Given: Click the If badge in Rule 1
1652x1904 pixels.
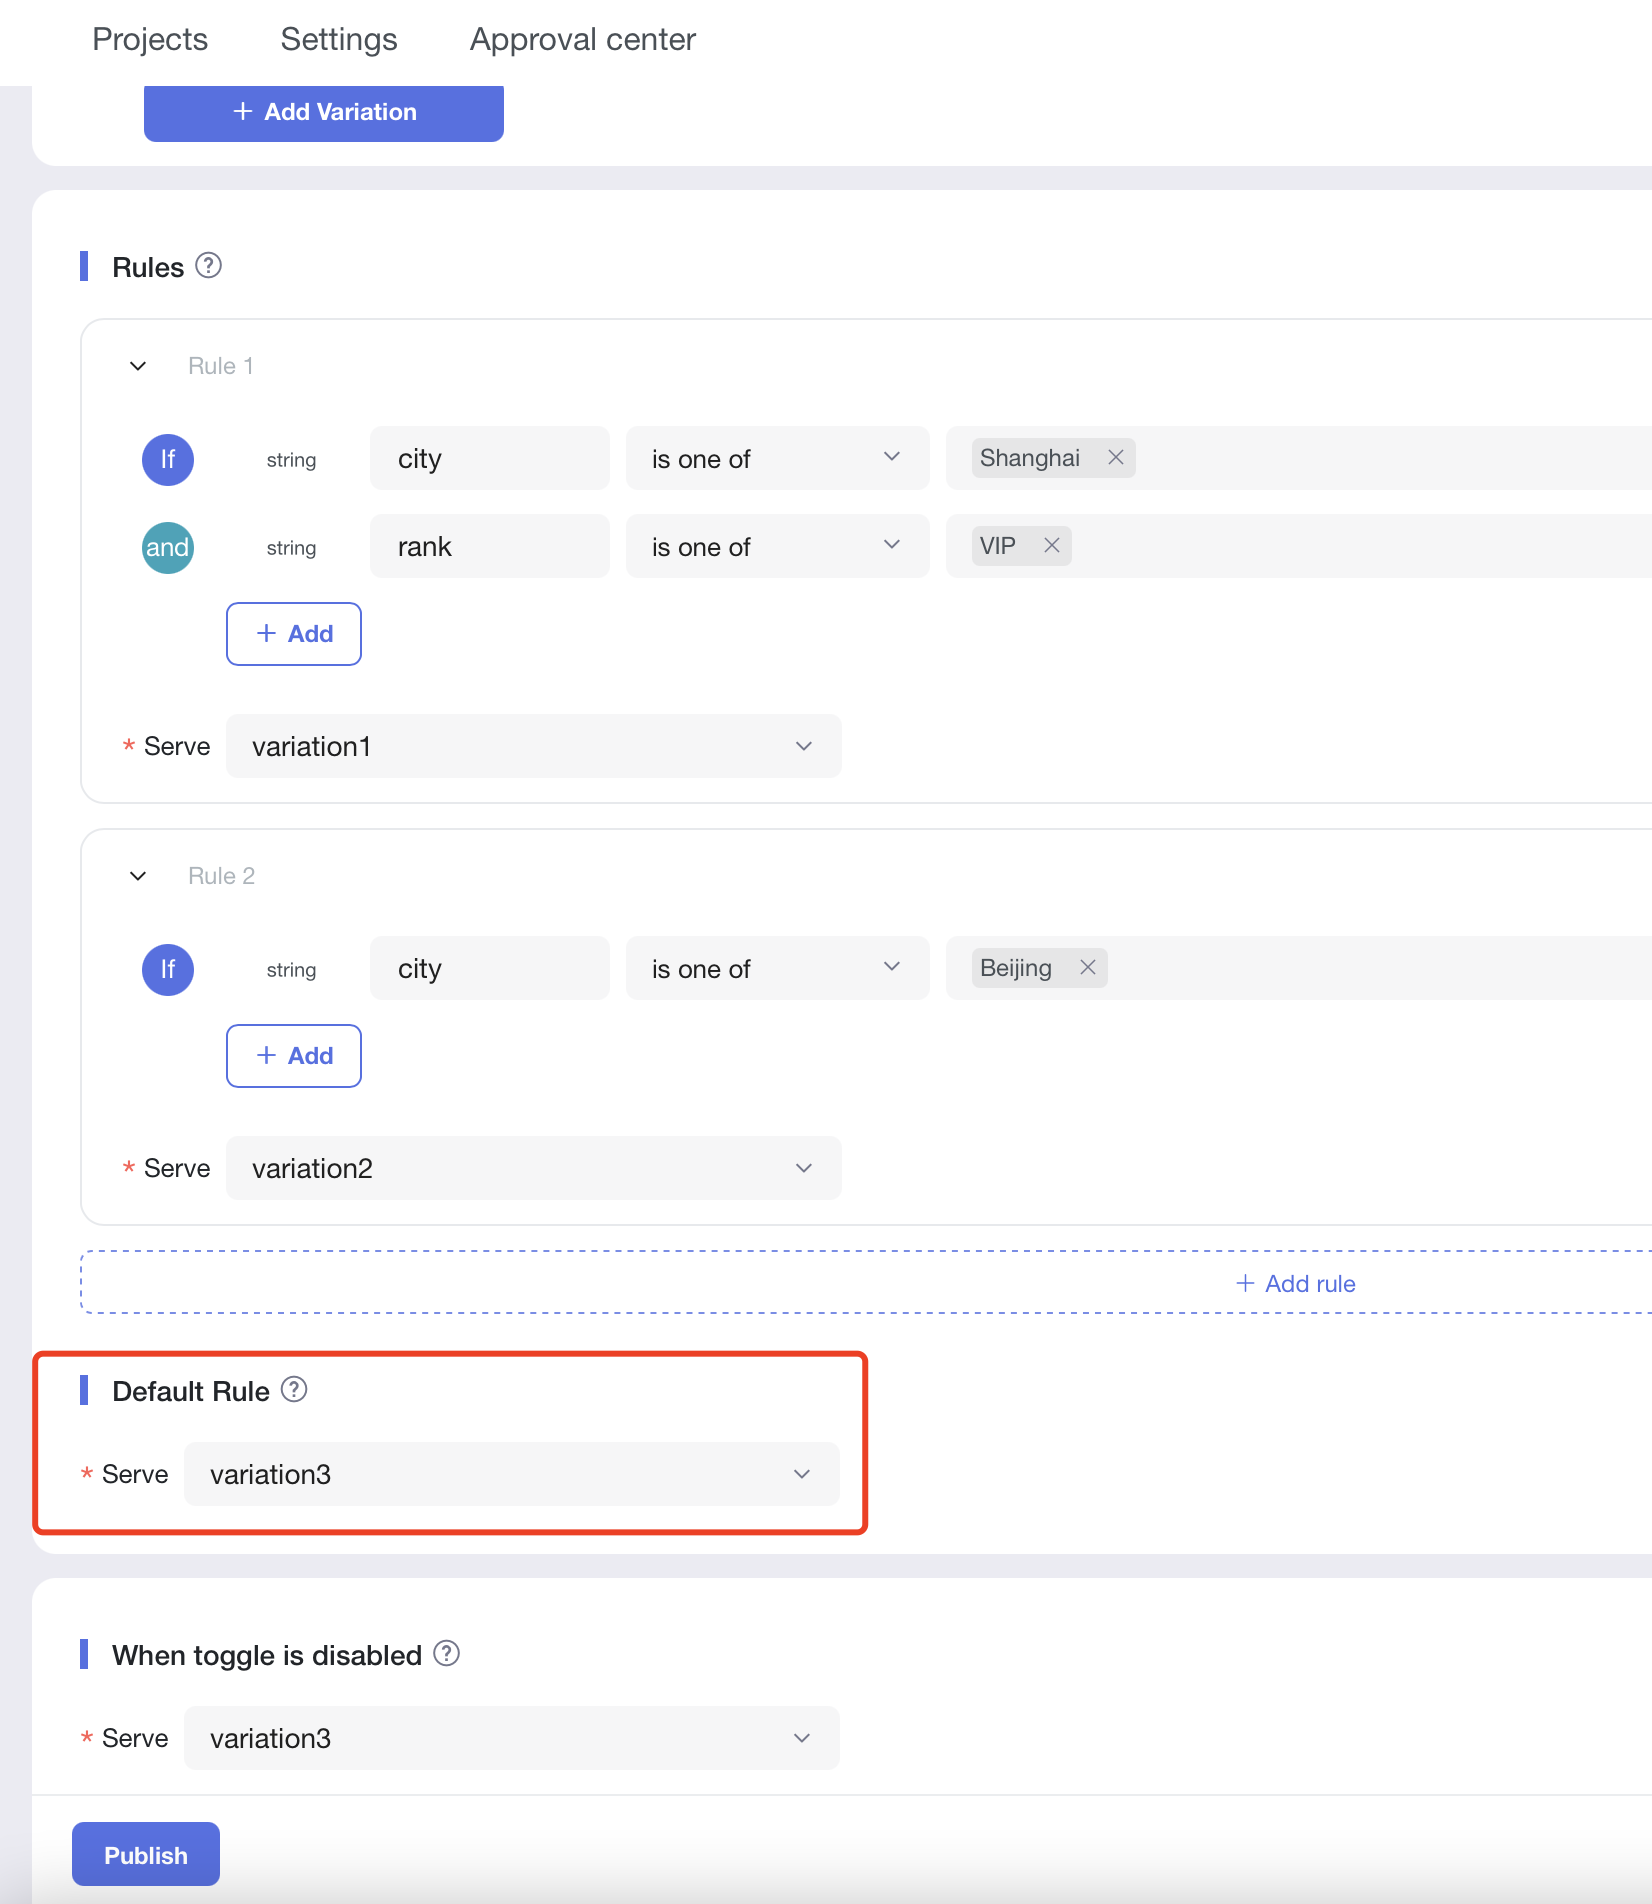Looking at the screenshot, I should (x=168, y=460).
